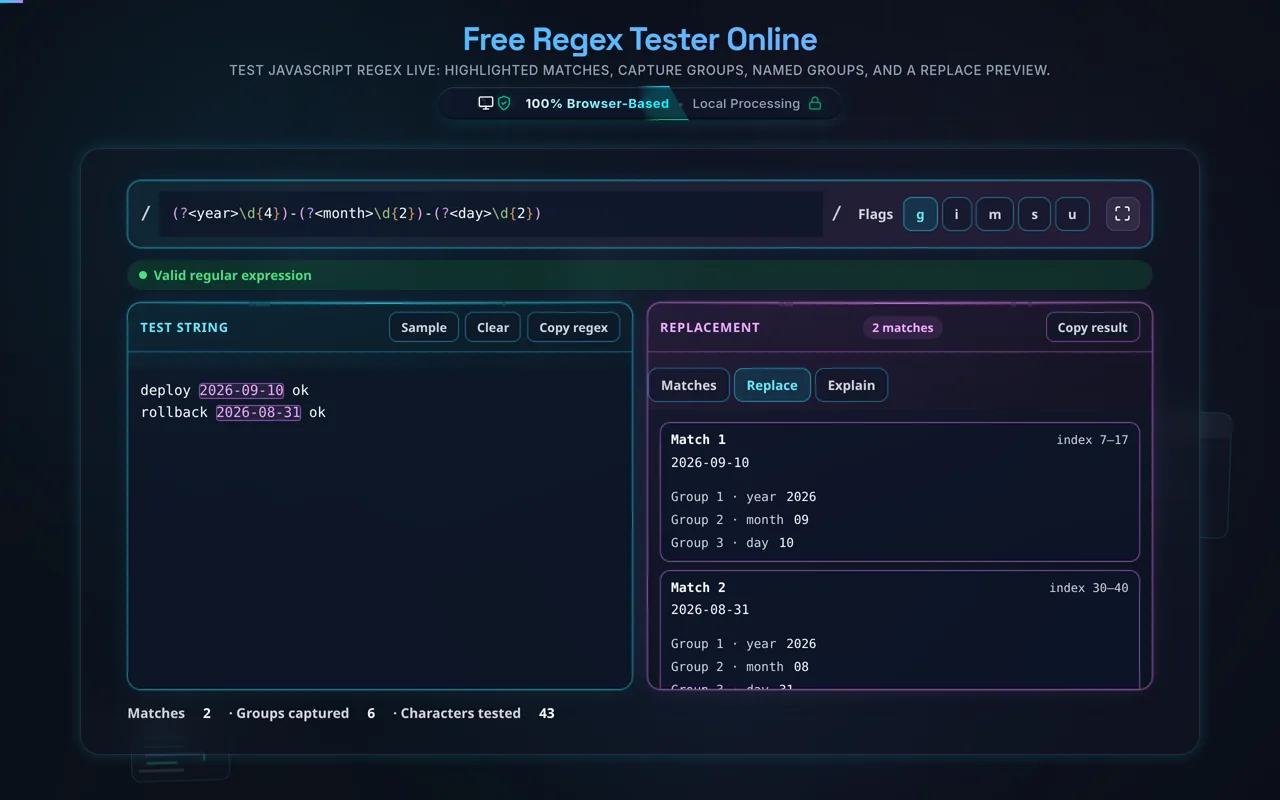Screen dimensions: 1280x800
Task: Click the 'Match 2' card heading
Action: (x=698, y=588)
